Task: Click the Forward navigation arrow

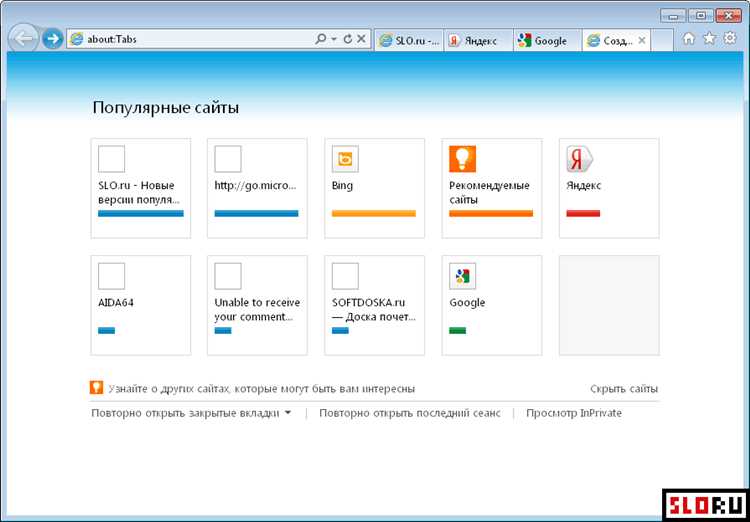Action: pos(53,40)
